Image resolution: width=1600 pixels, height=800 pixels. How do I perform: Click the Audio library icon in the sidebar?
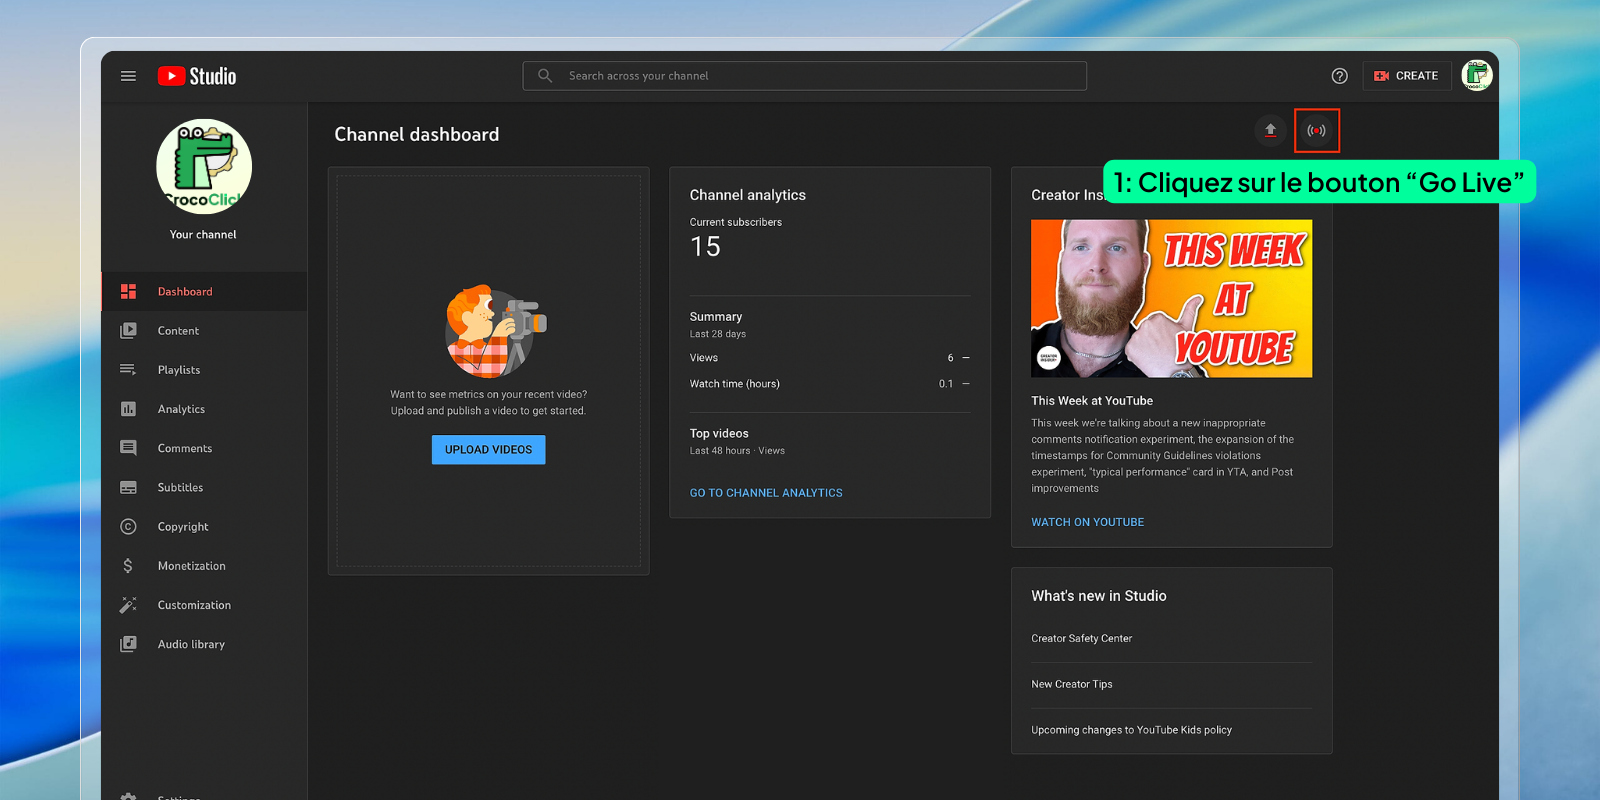tap(128, 644)
